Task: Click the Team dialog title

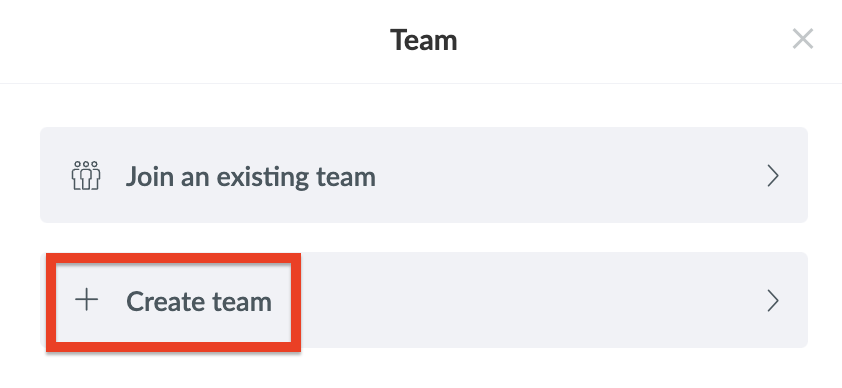Action: pos(424,40)
